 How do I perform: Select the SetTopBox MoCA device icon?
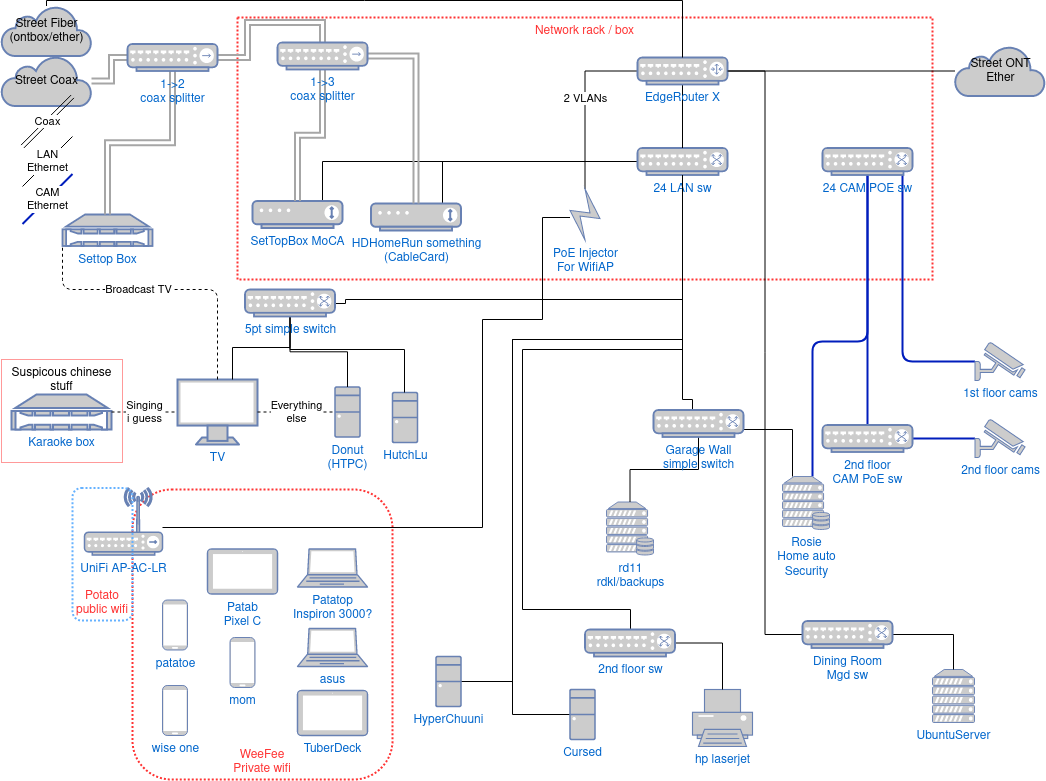pyautogui.click(x=298, y=214)
